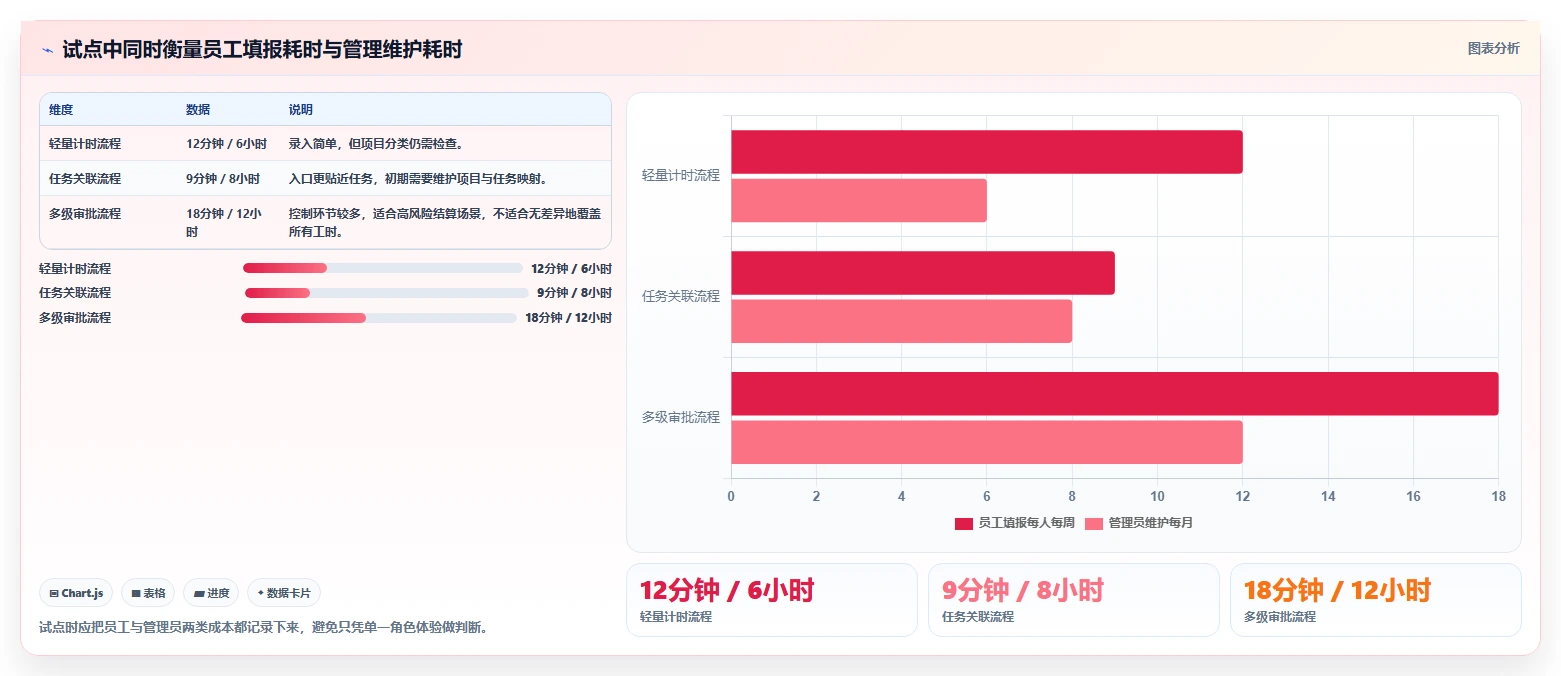
Task: Click the 多级审批流程 y-axis label on the chart
Action: click(x=681, y=417)
